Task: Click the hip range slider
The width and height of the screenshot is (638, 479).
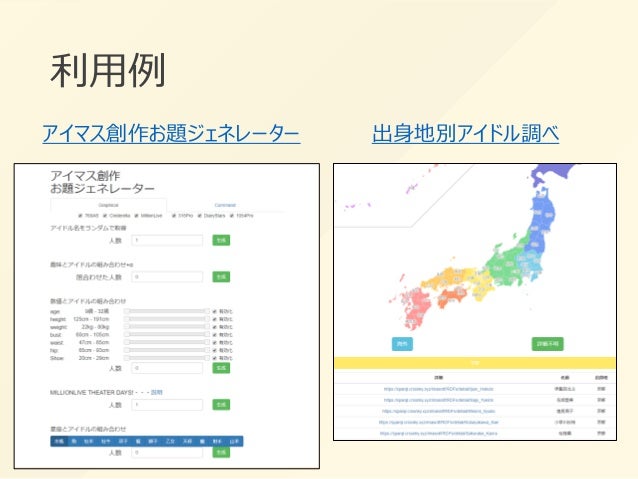Action: [167, 350]
